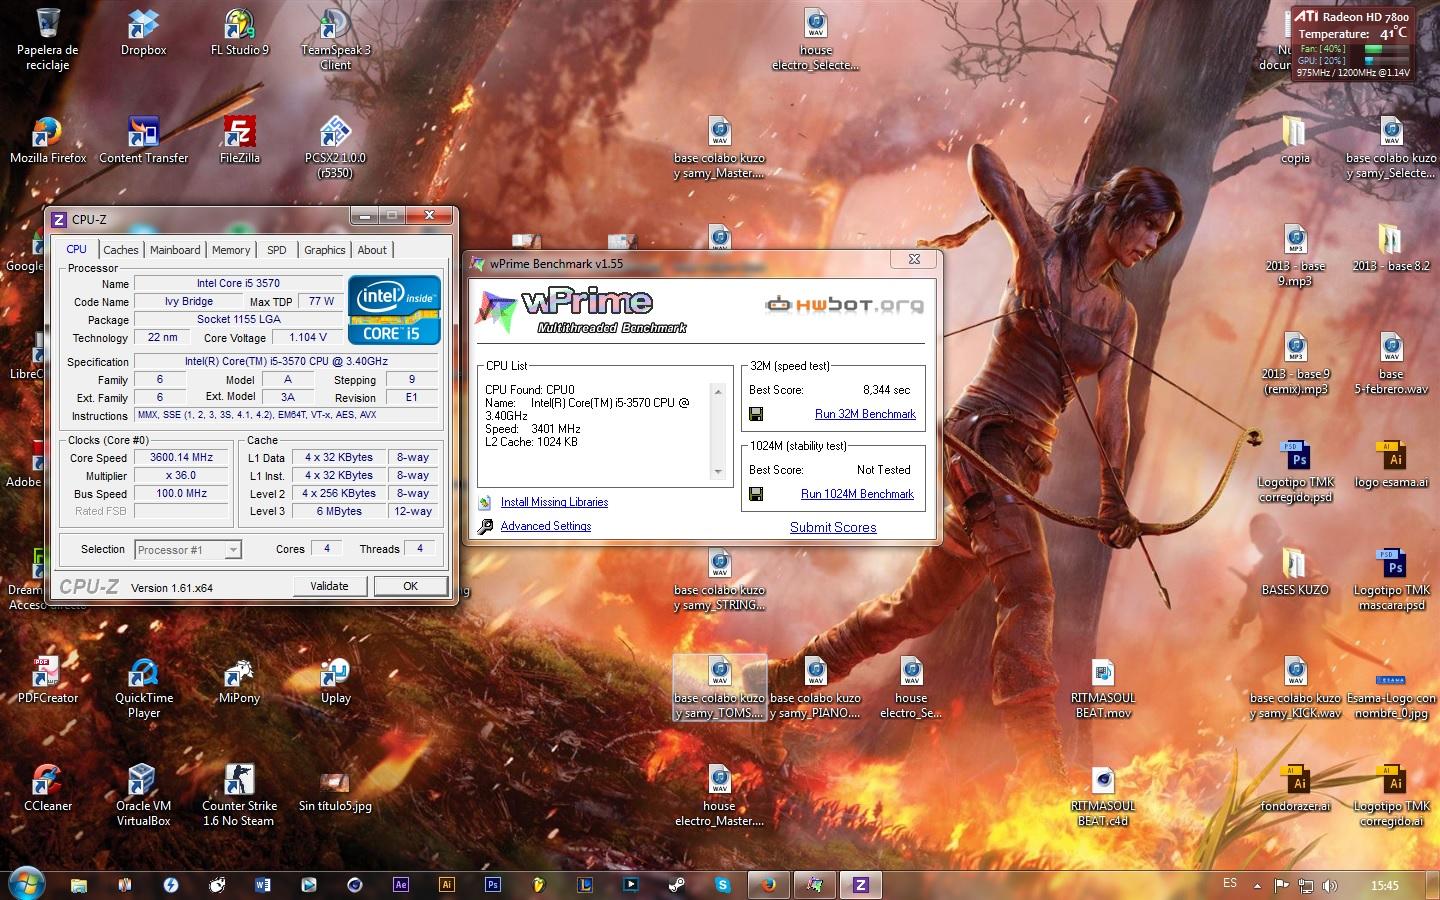Viewport: 1440px width, 900px height.
Task: Open the SPD tab in CPU-Z
Action: pyautogui.click(x=277, y=250)
